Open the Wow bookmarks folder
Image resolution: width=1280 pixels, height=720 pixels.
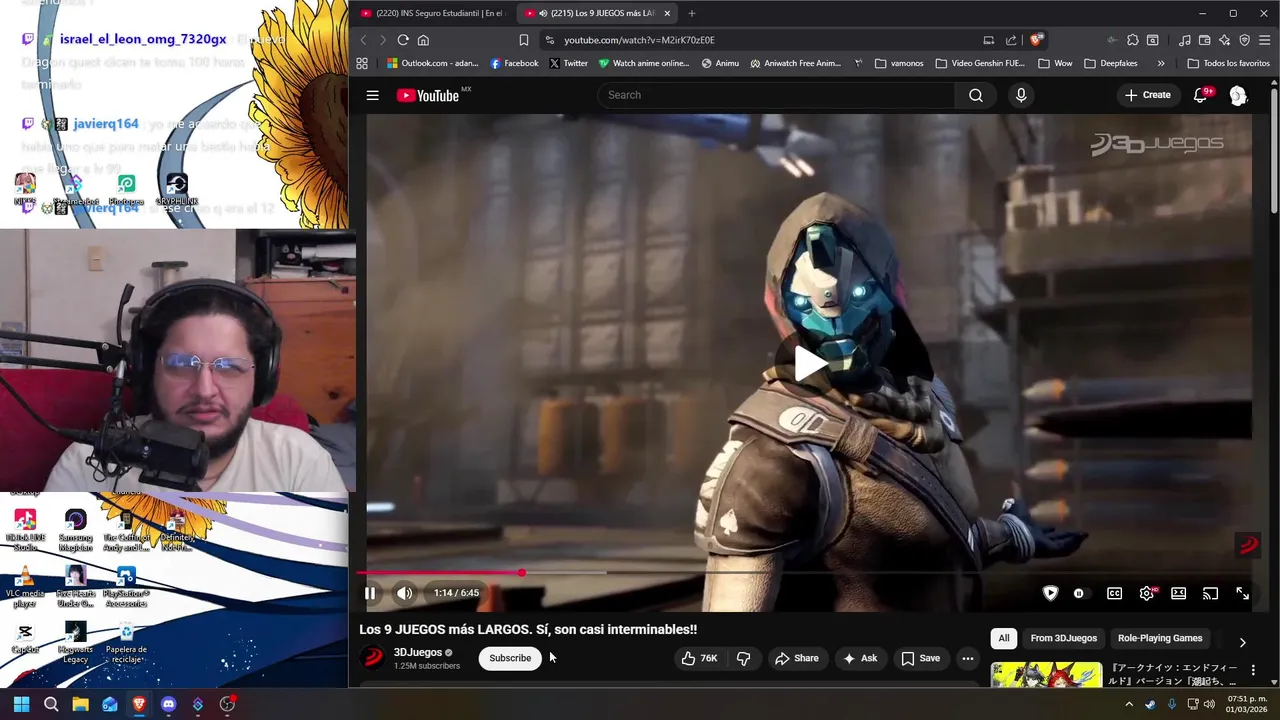[x=1055, y=63]
